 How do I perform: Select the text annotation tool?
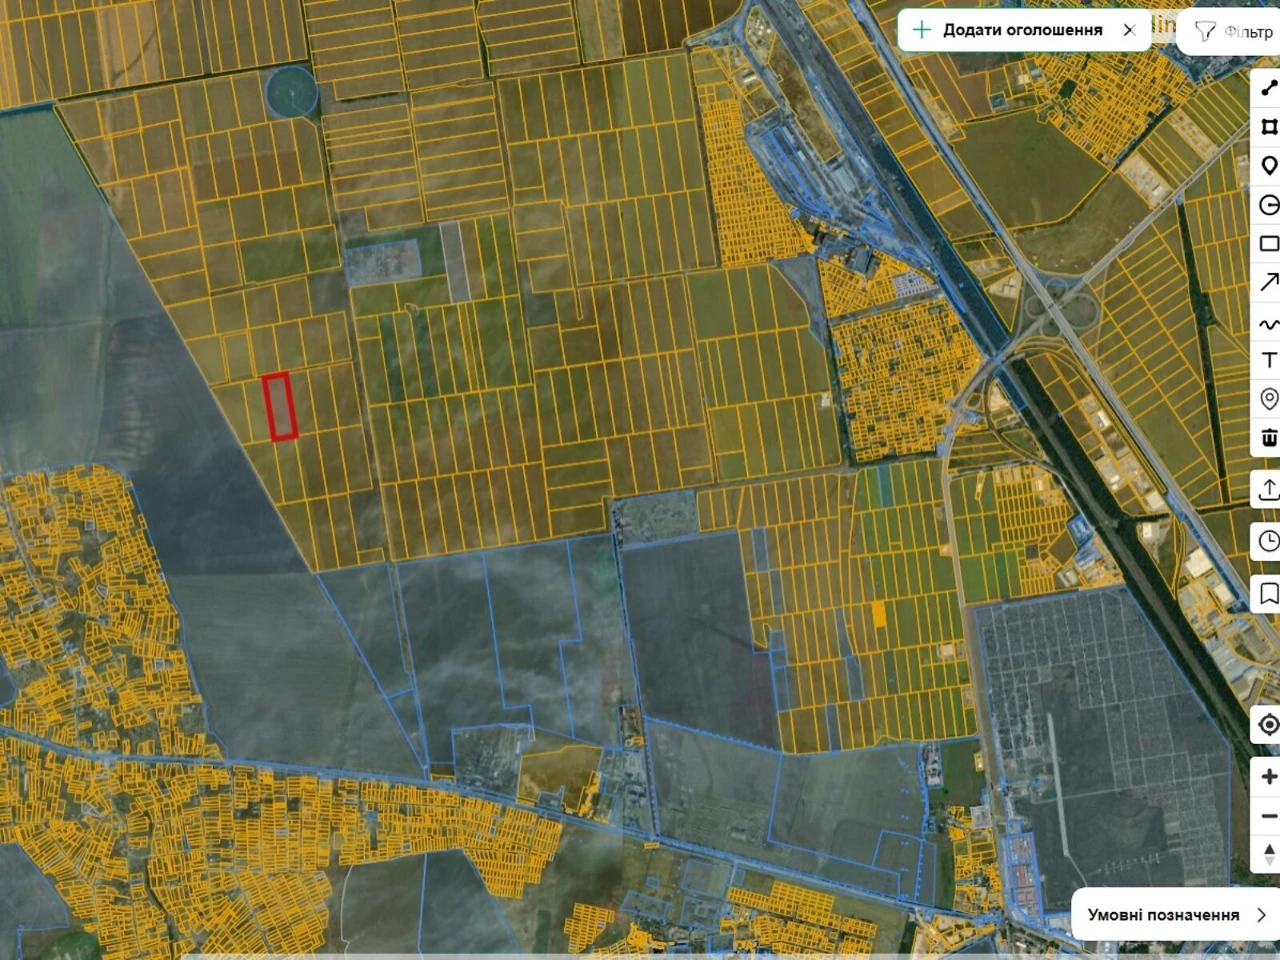click(x=1268, y=360)
